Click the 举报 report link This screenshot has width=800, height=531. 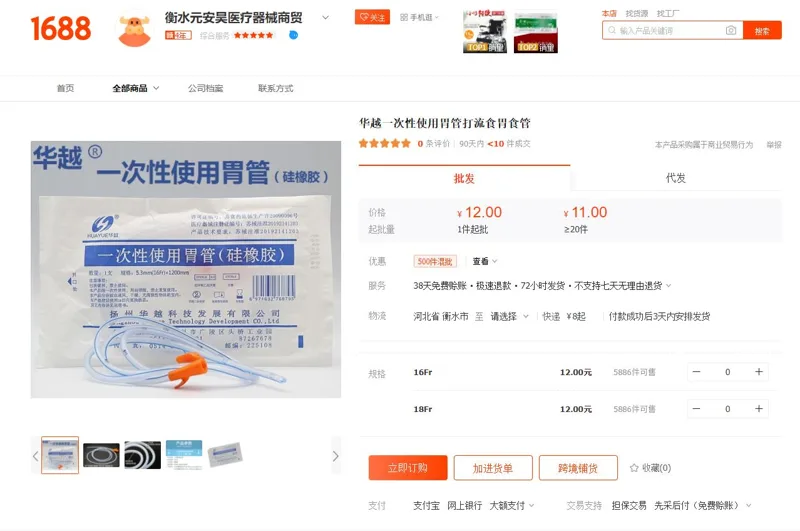pyautogui.click(x=773, y=145)
